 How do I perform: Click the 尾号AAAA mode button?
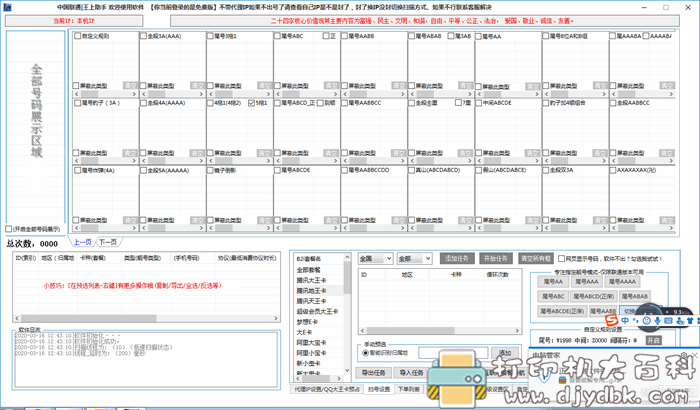pyautogui.click(x=622, y=281)
